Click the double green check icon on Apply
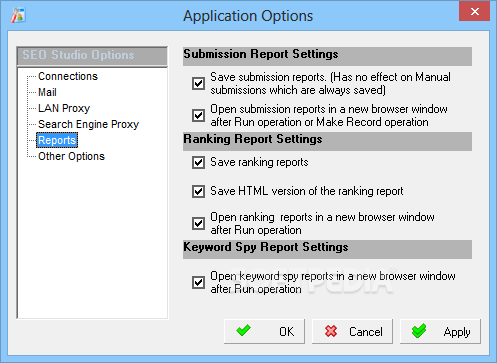This screenshot has height=363, width=497. 419,331
